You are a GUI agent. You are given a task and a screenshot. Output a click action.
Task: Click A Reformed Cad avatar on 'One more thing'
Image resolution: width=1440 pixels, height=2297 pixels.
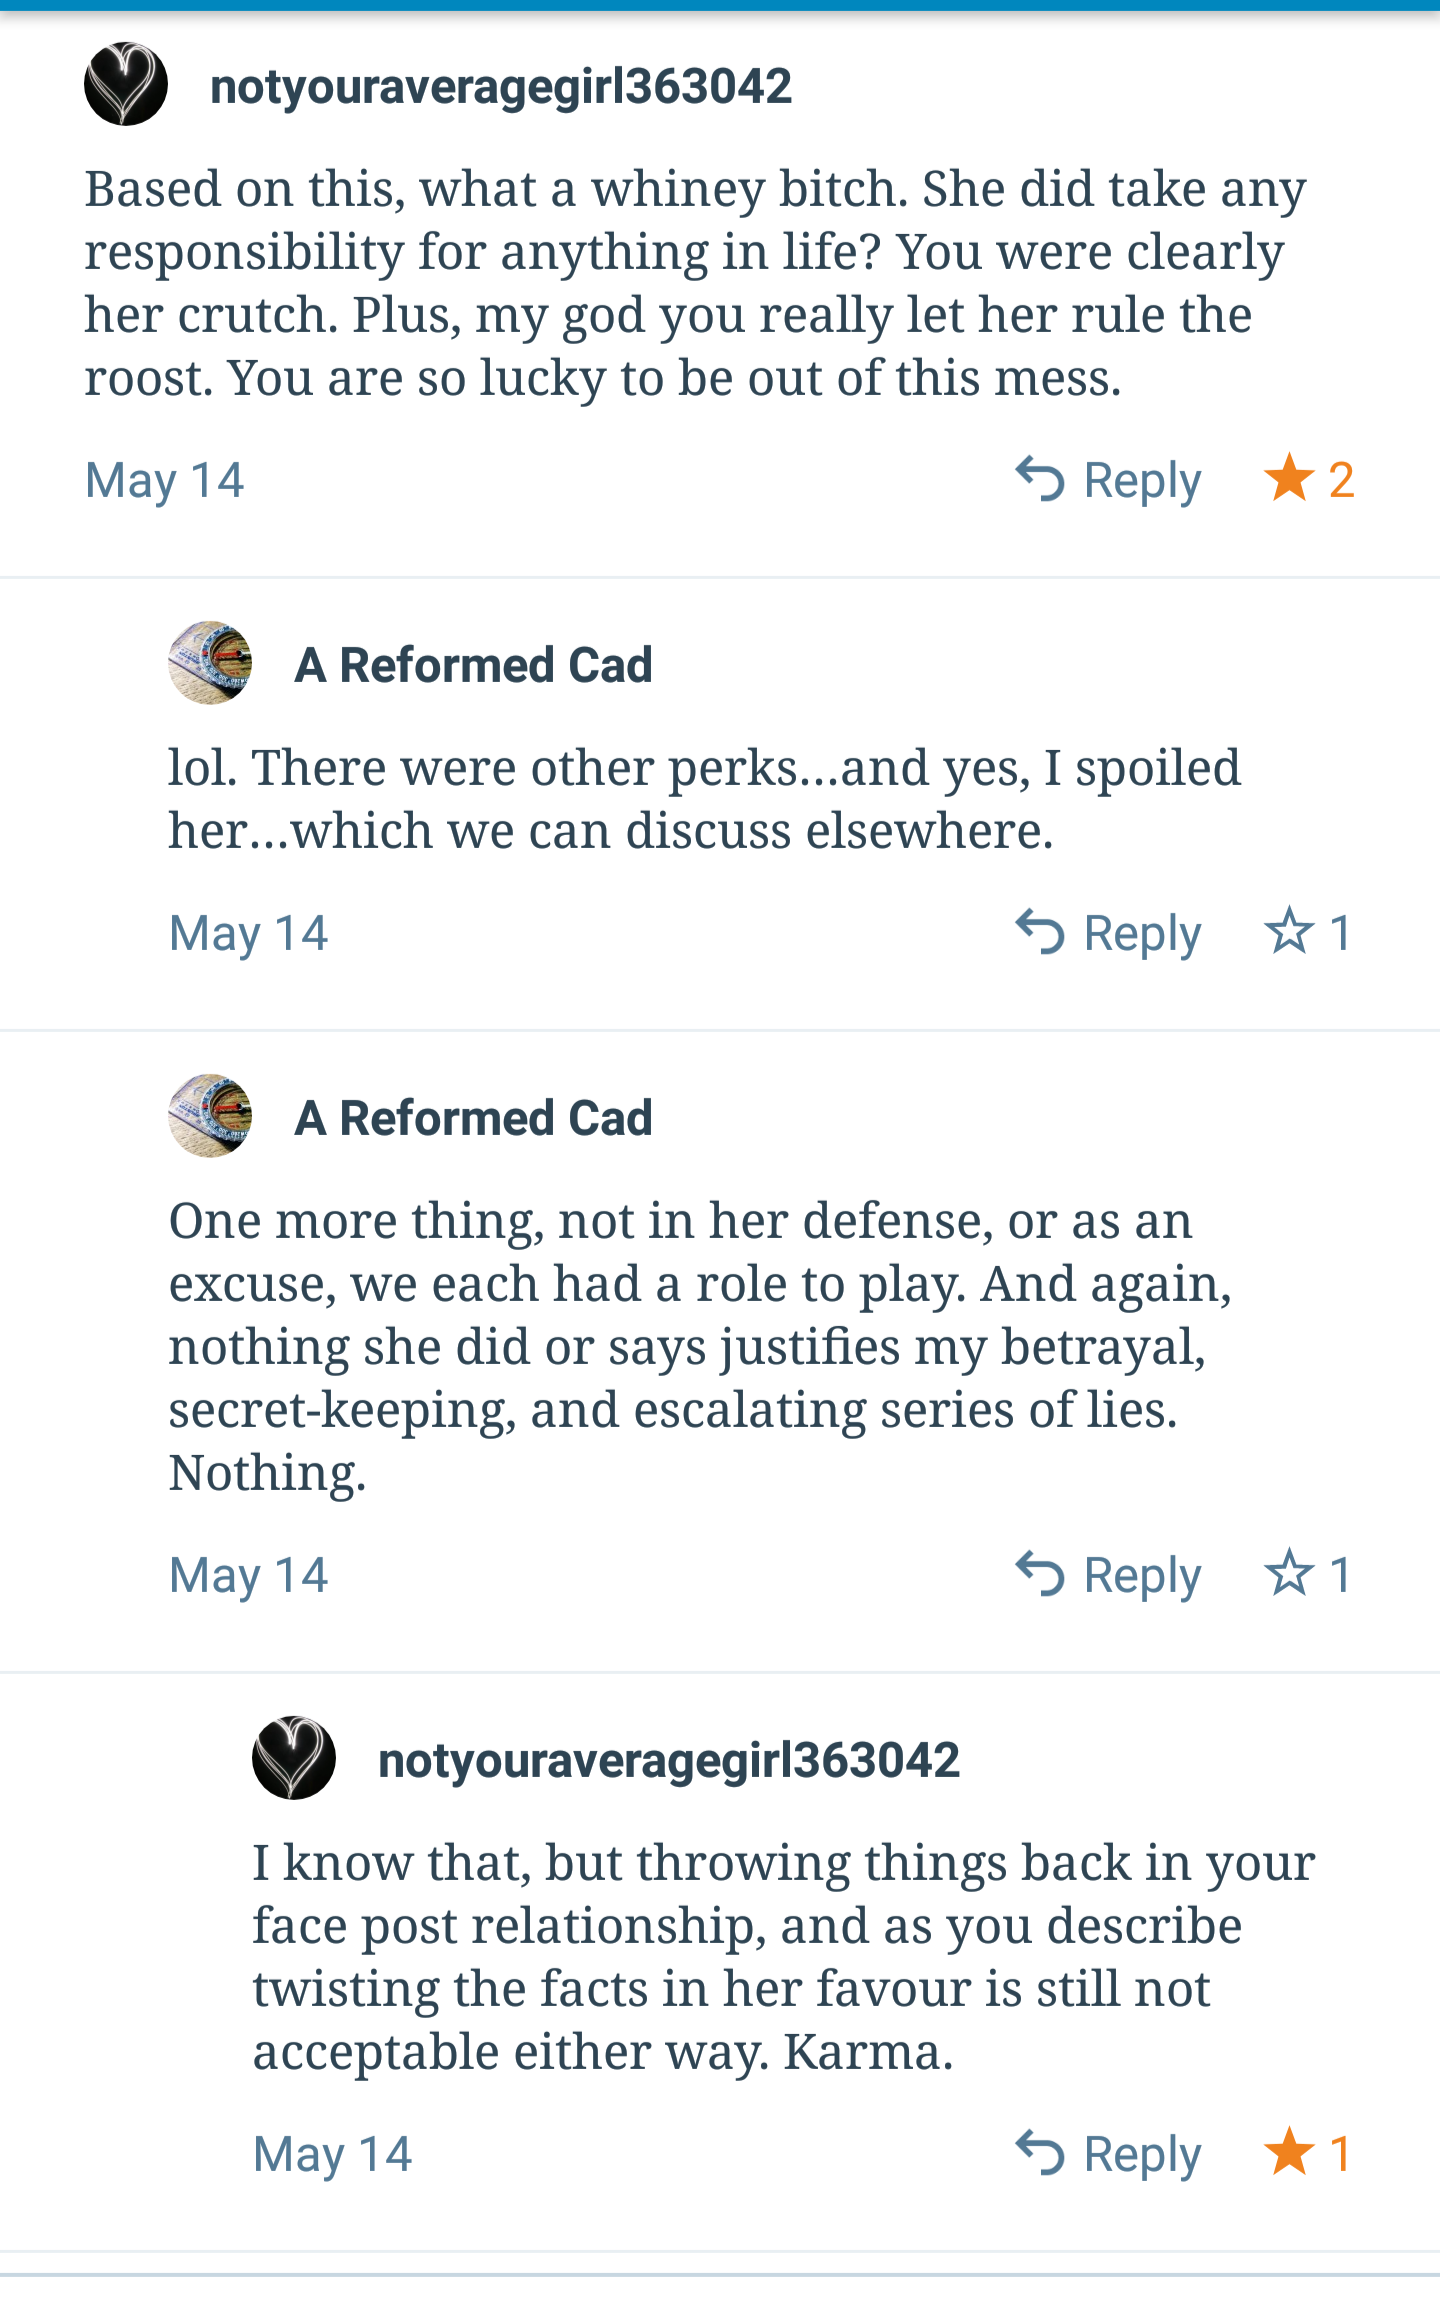(210, 1116)
